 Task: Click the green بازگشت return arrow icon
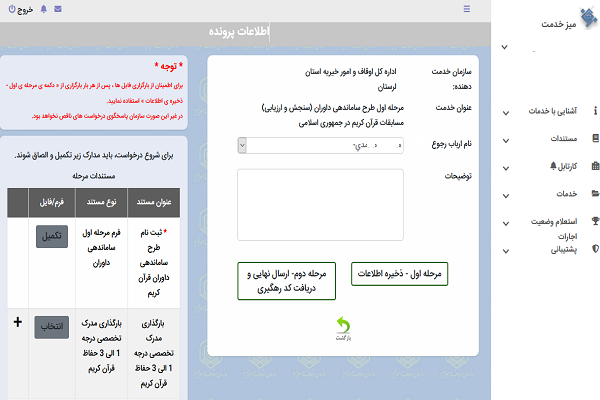[343, 325]
